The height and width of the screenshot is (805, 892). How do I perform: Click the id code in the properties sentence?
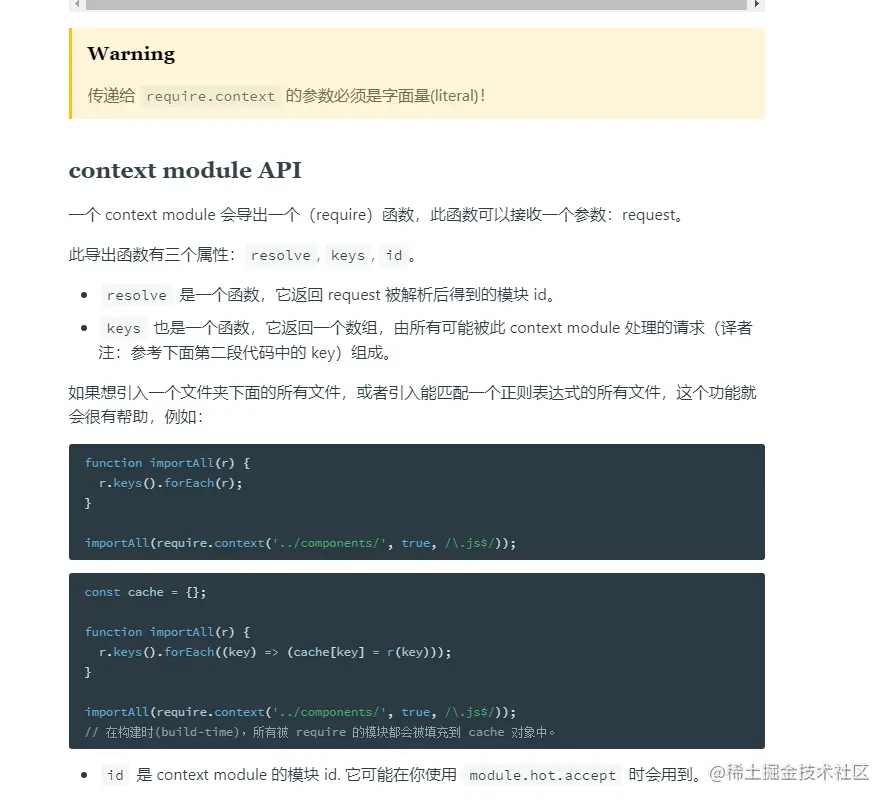(394, 256)
